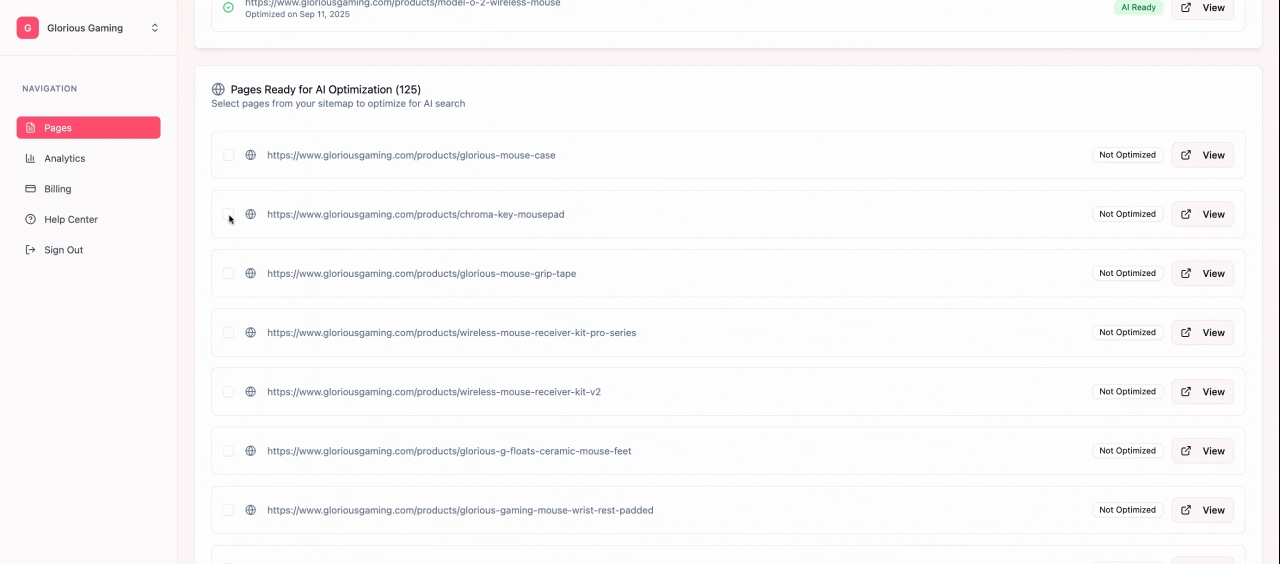Image resolution: width=1280 pixels, height=564 pixels.
Task: Go to Analytics in the sidebar
Action: pyautogui.click(x=64, y=158)
